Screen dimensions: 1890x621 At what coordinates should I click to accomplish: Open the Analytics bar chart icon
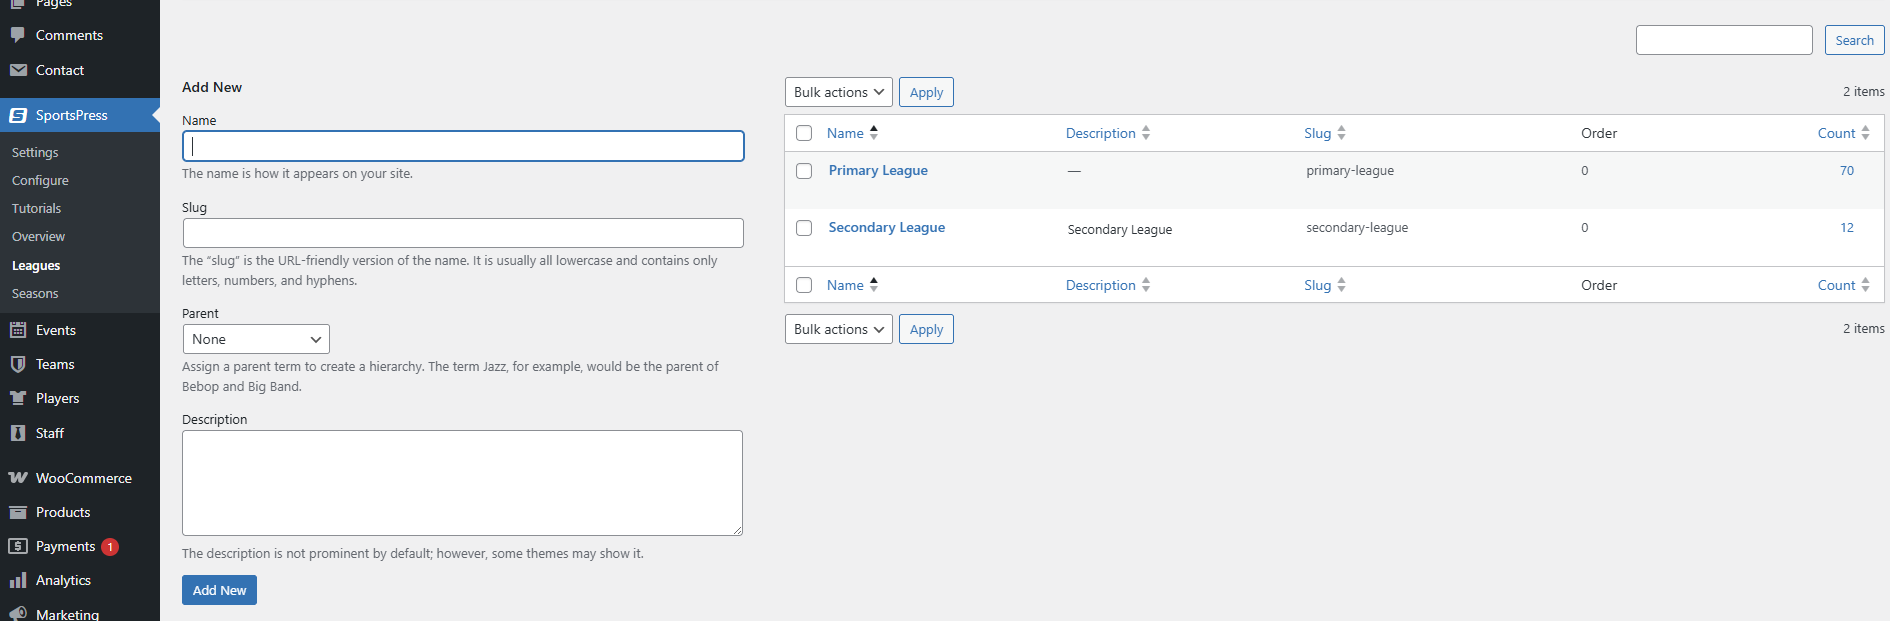click(18, 580)
